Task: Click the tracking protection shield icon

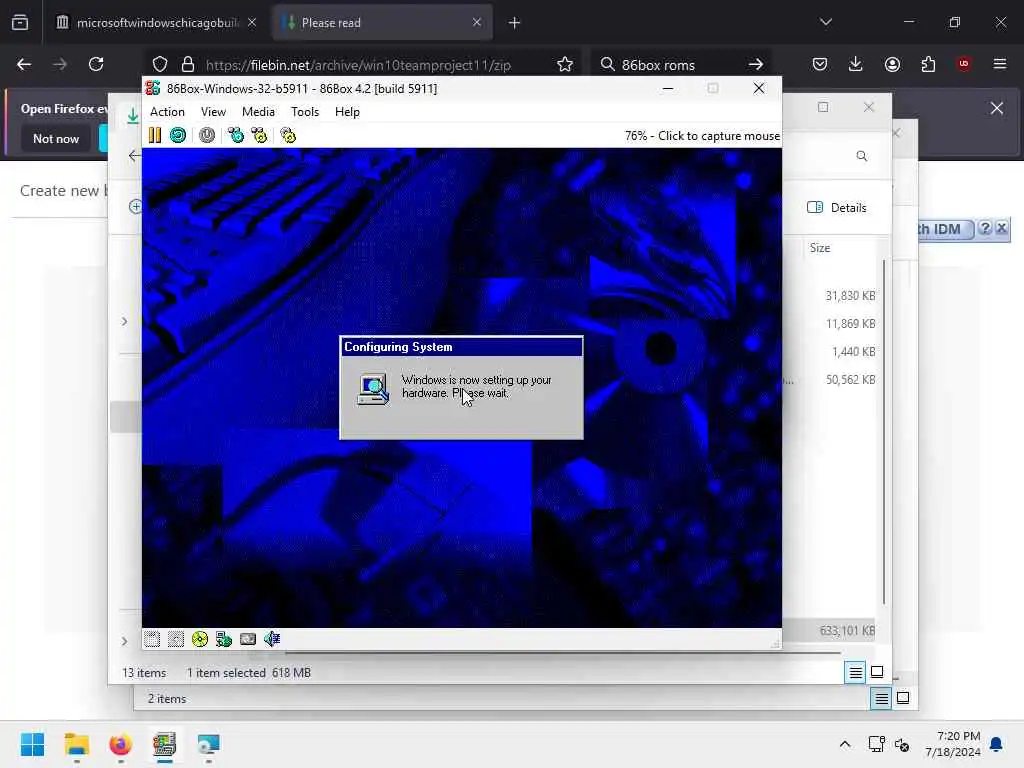Action: (160, 64)
